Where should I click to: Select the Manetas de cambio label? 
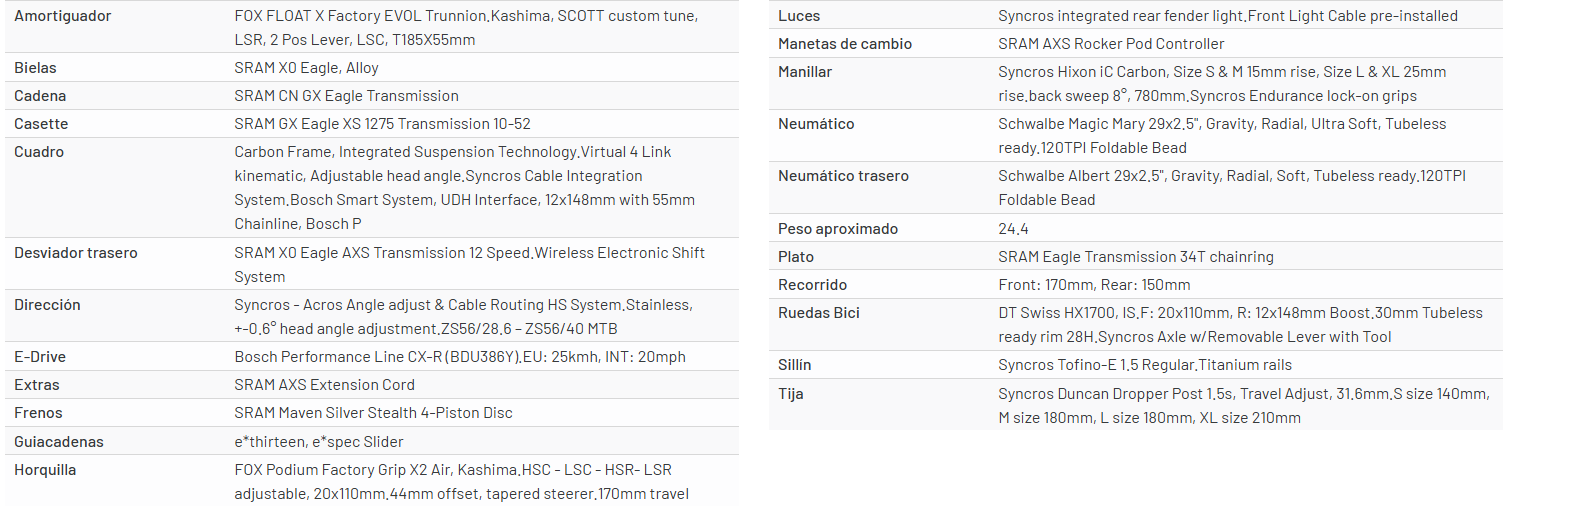pos(845,44)
